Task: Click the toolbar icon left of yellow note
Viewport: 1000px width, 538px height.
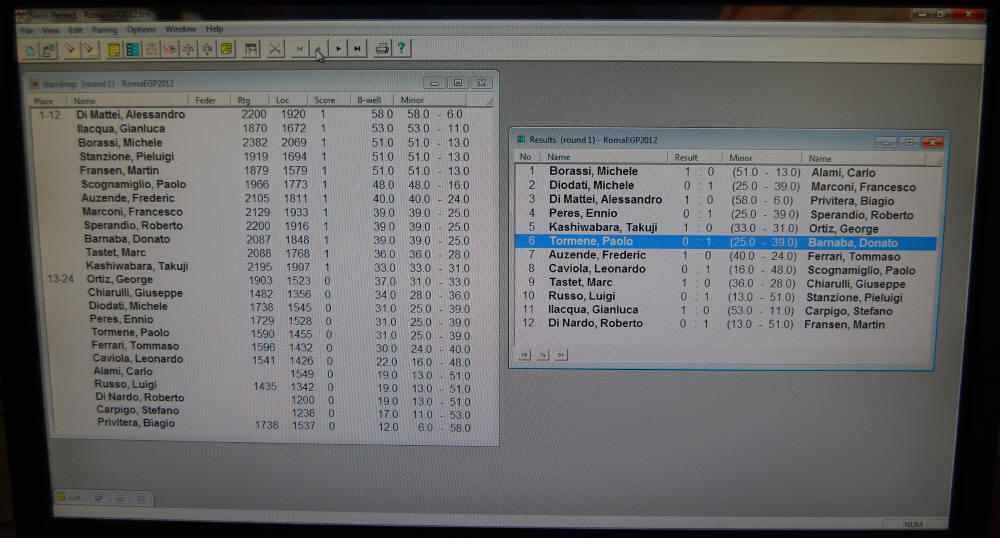Action: click(207, 49)
